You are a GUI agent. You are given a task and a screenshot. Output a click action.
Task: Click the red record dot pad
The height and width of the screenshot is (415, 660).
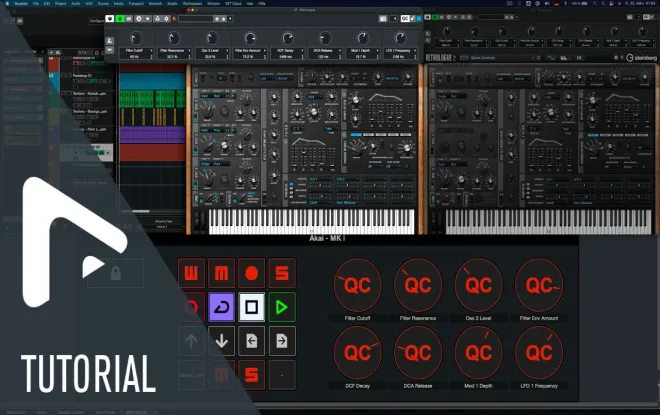coord(252,273)
